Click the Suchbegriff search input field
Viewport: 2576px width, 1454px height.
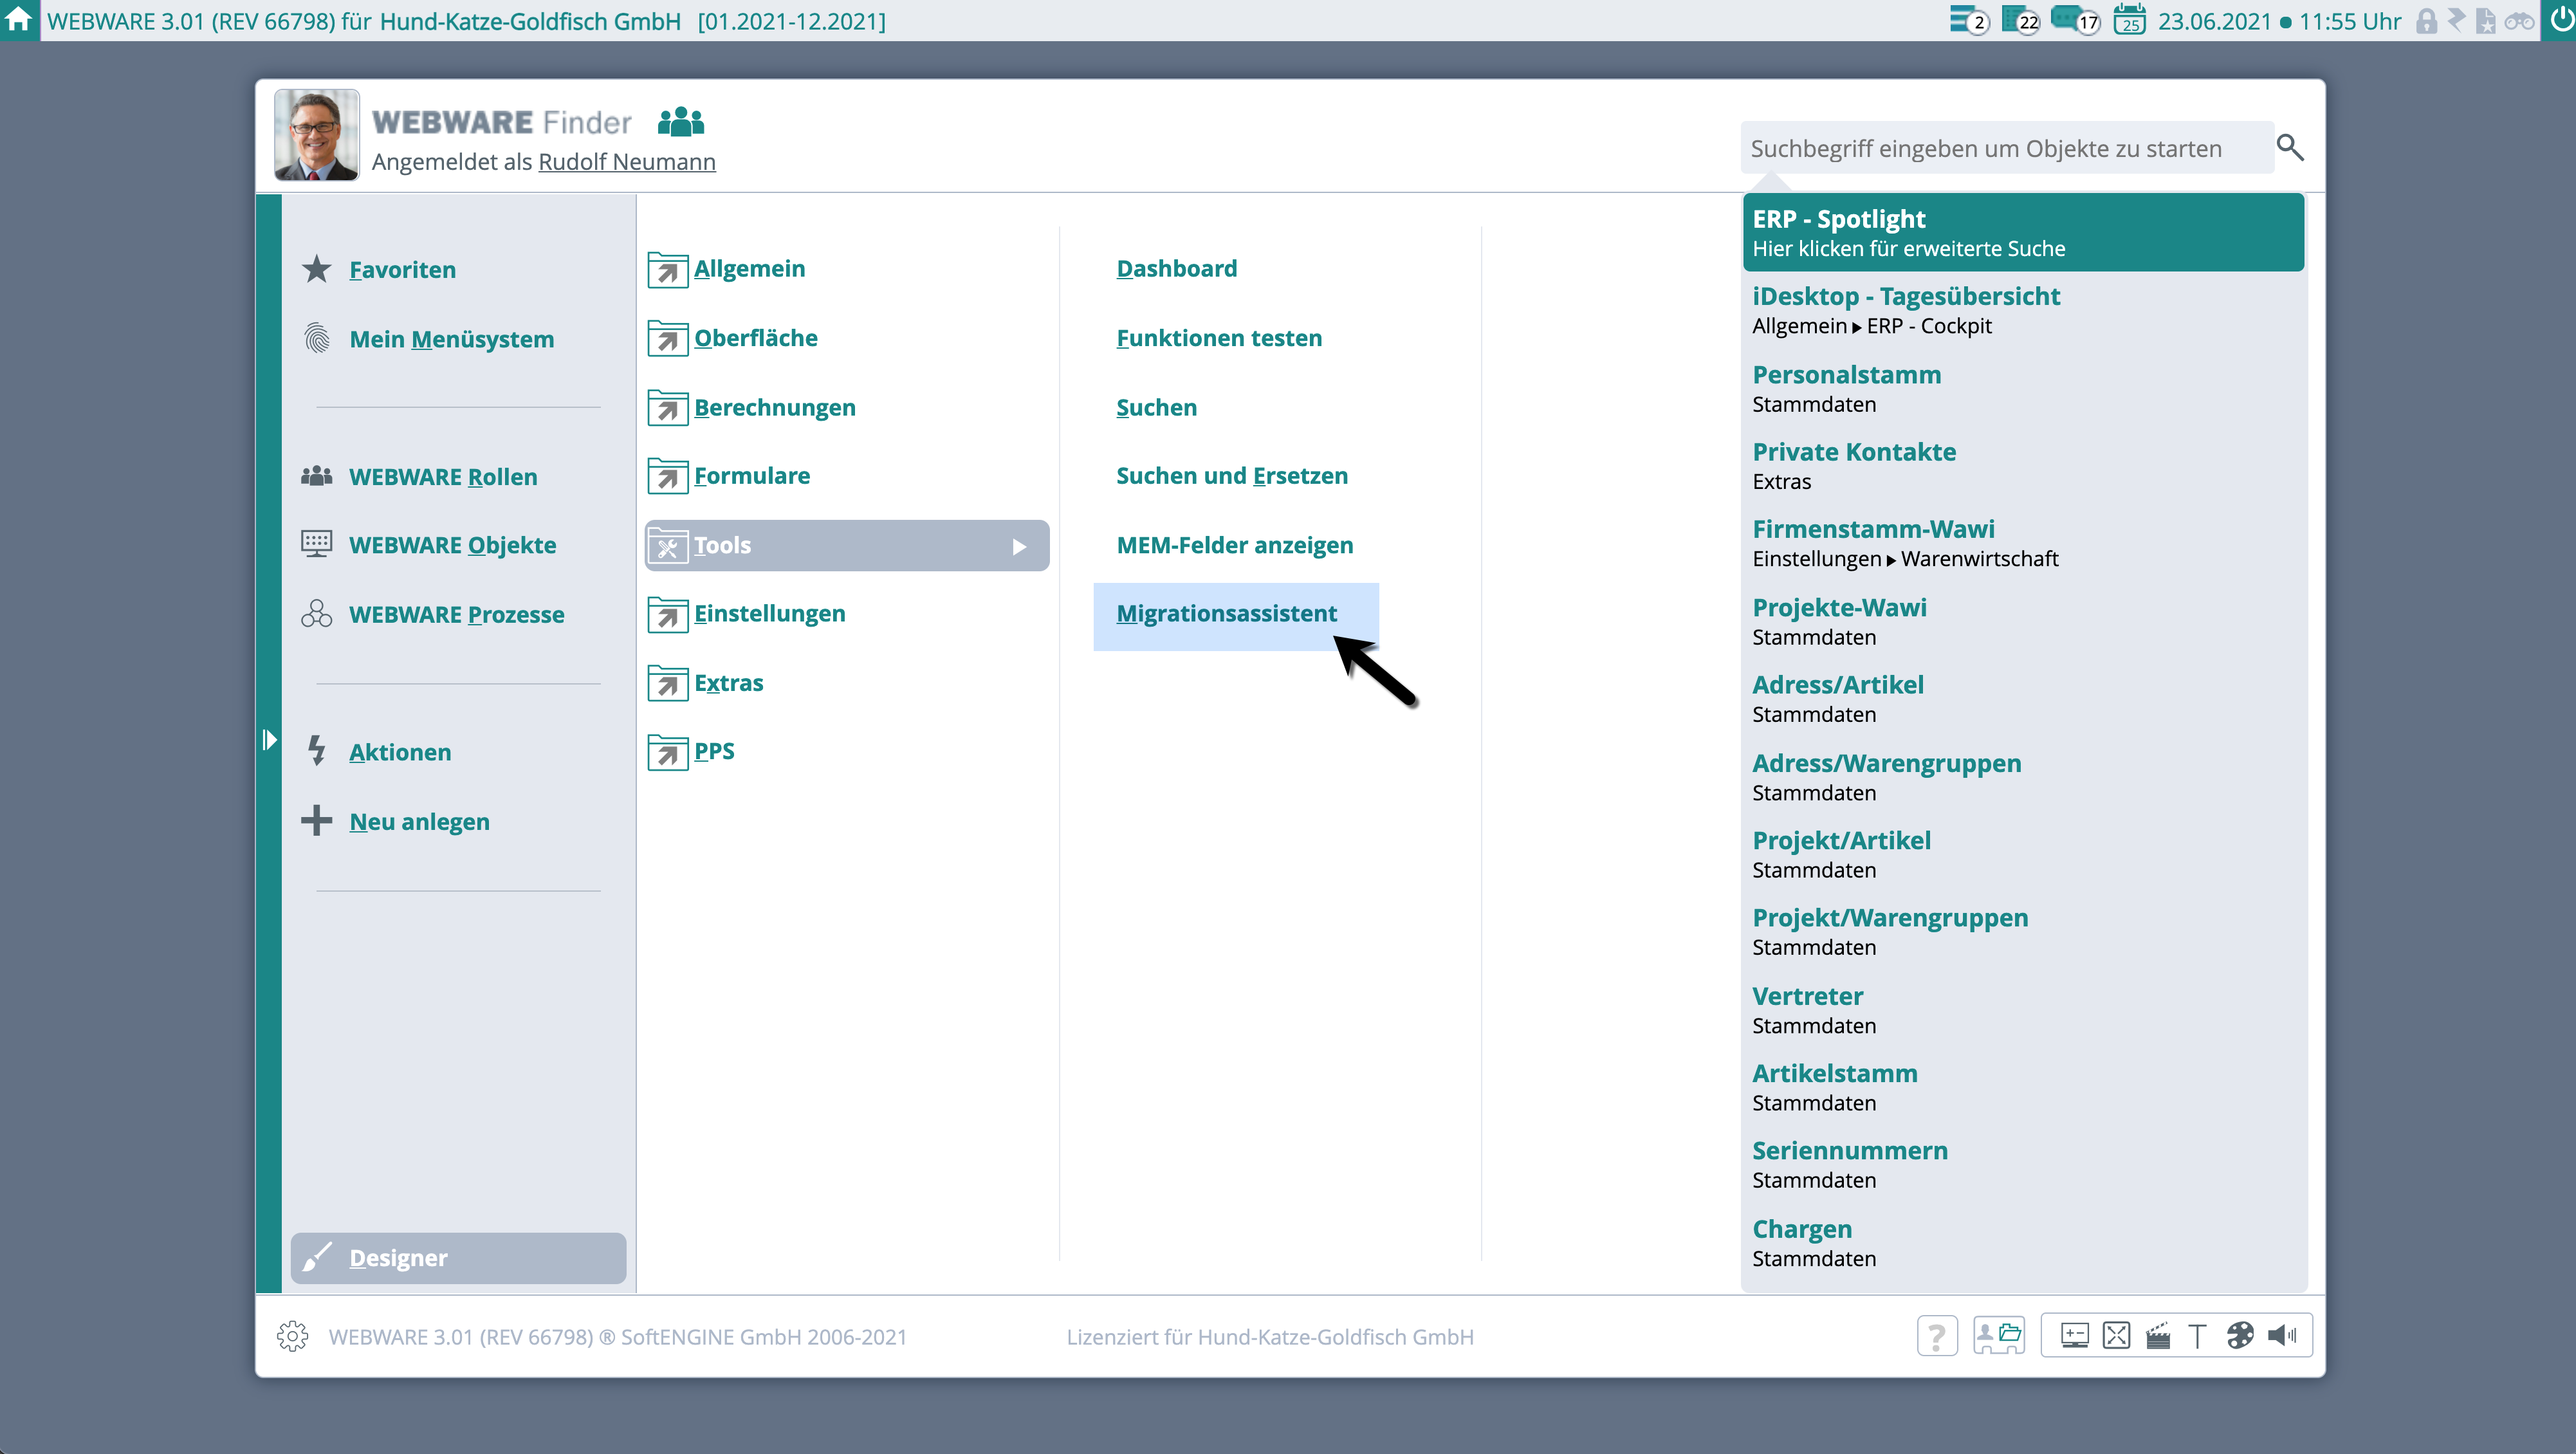[2005, 148]
